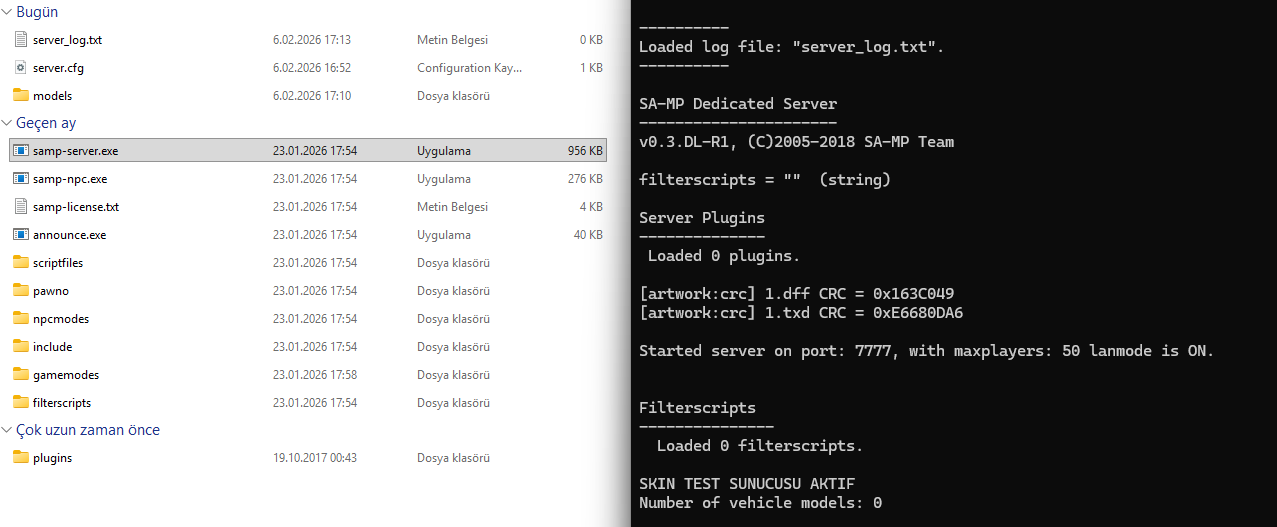Viewport: 1277px width, 527px height.
Task: Click the v0.3.DL-R1 version line in console
Action: pos(796,141)
